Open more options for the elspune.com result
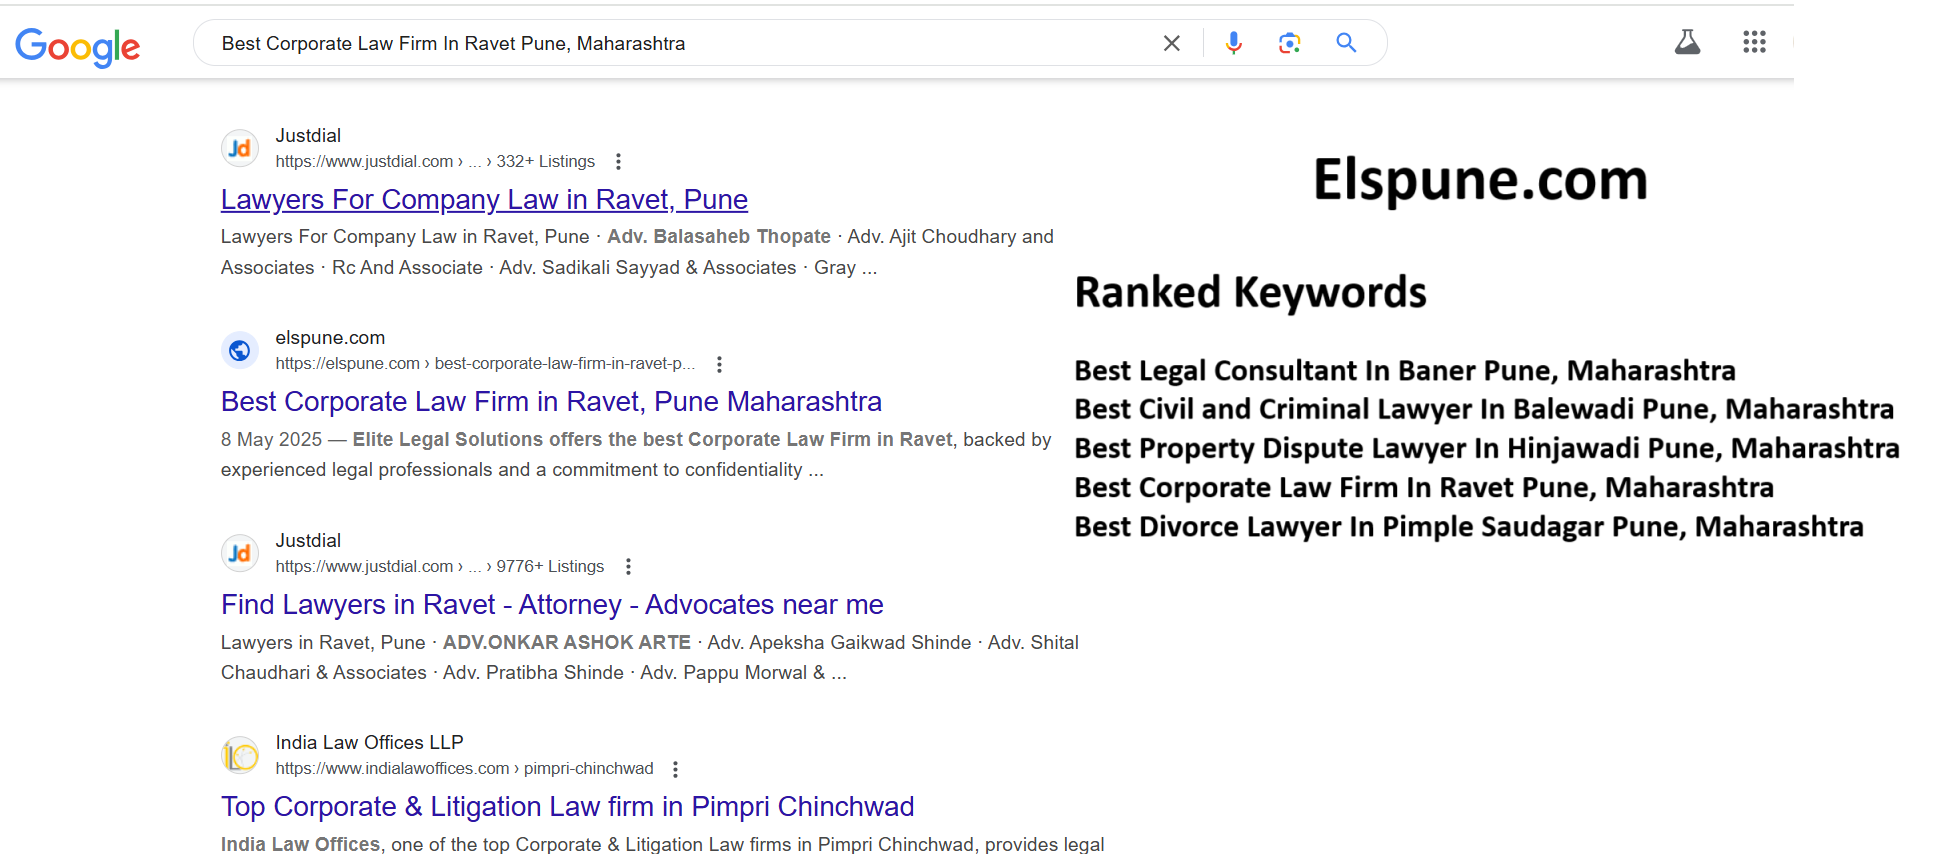Viewport: 1954px width, 854px height. click(x=719, y=364)
